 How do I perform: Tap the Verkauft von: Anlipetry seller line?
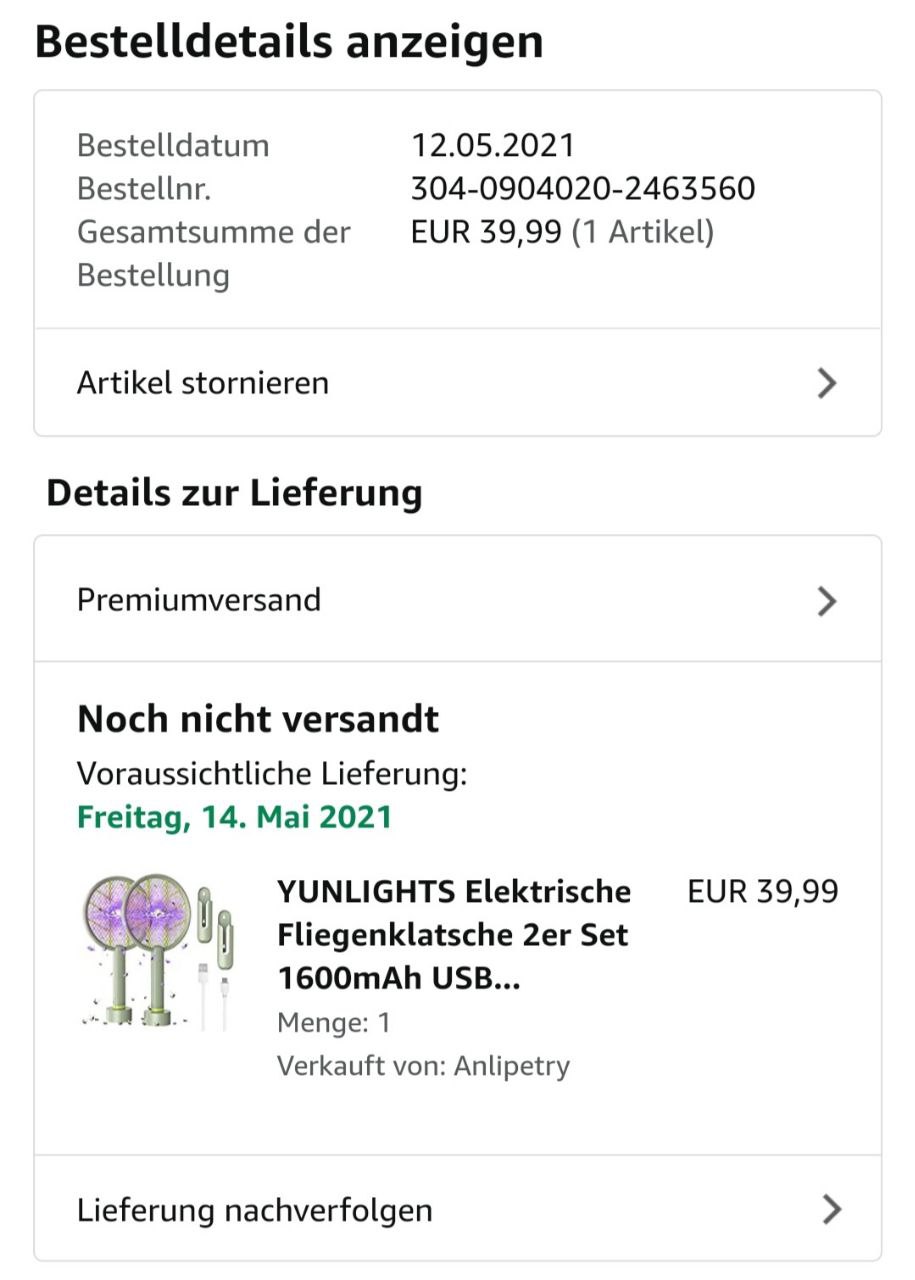pos(423,1065)
